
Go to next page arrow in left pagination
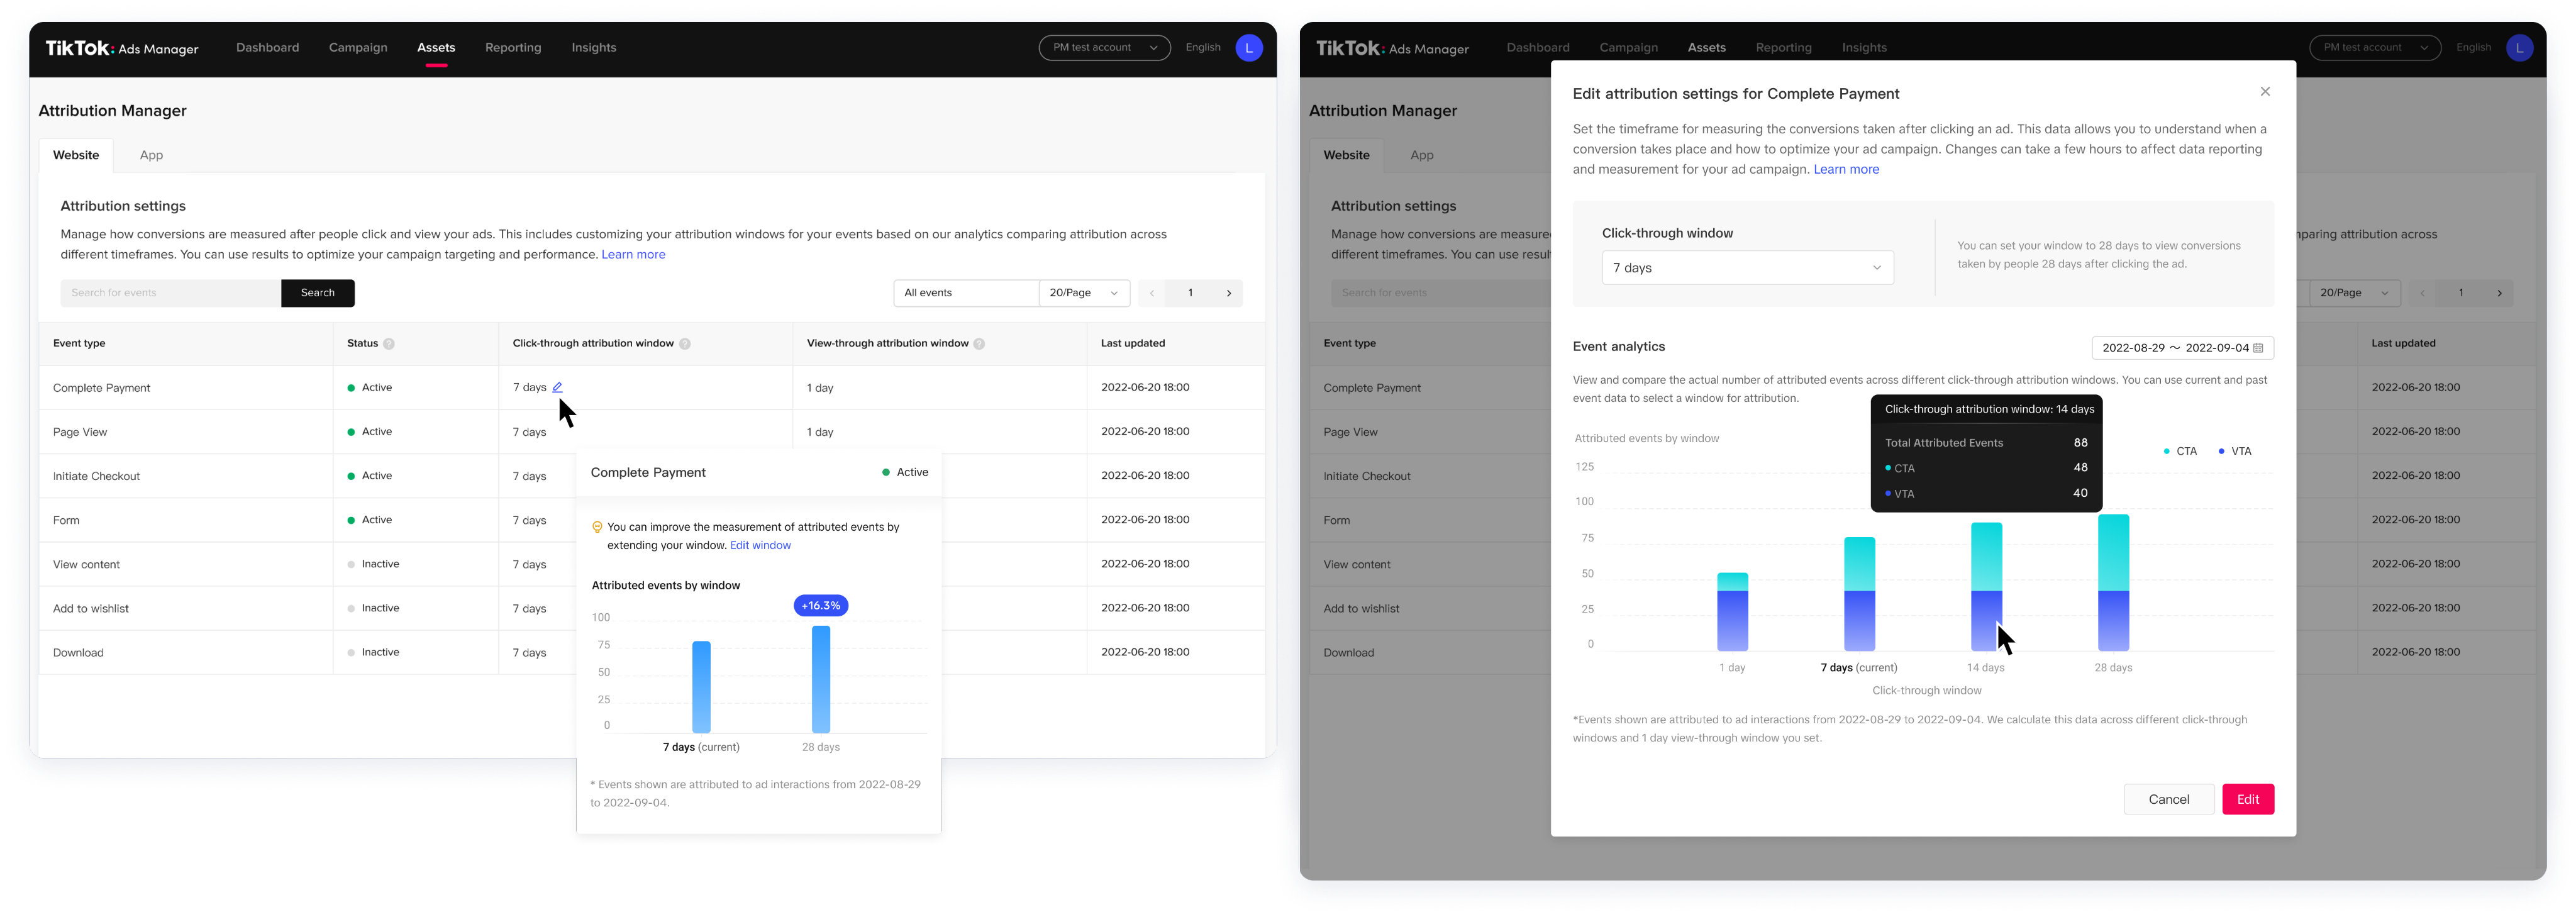click(x=1229, y=293)
